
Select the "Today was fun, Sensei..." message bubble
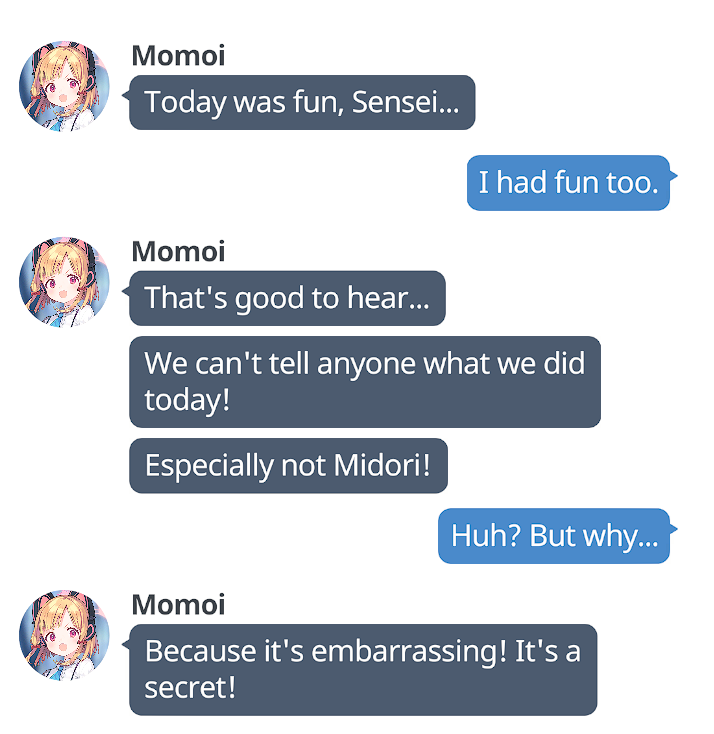tap(302, 102)
